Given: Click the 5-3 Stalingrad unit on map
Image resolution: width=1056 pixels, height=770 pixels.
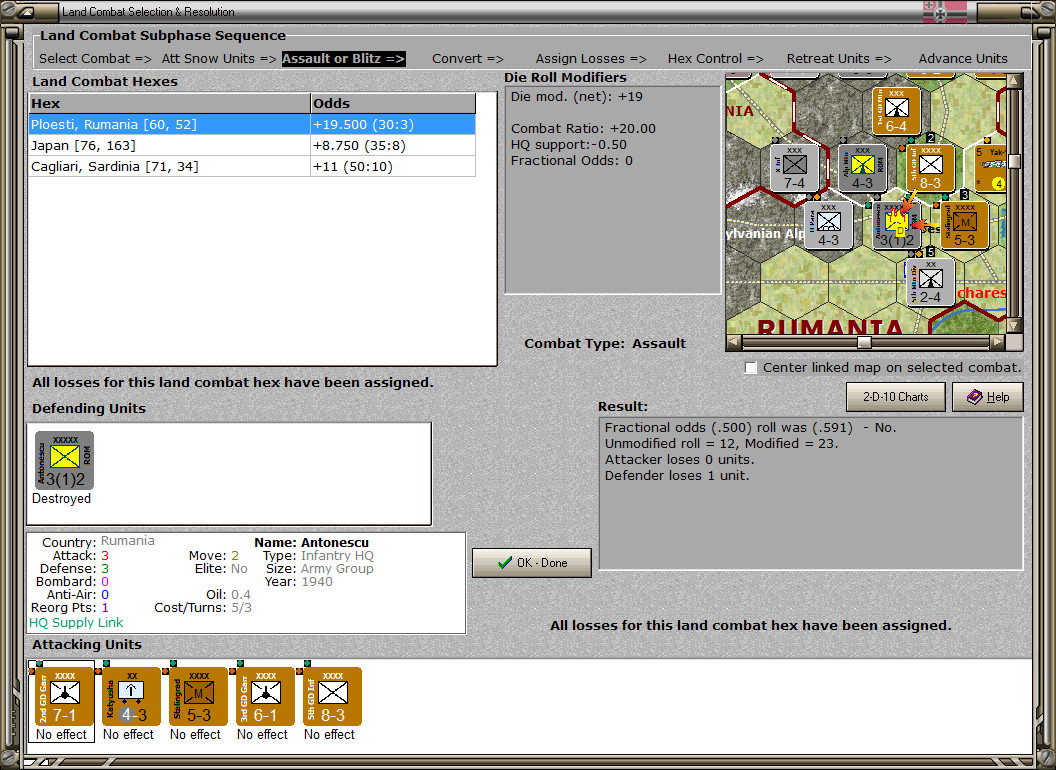Looking at the screenshot, I should coord(964,225).
